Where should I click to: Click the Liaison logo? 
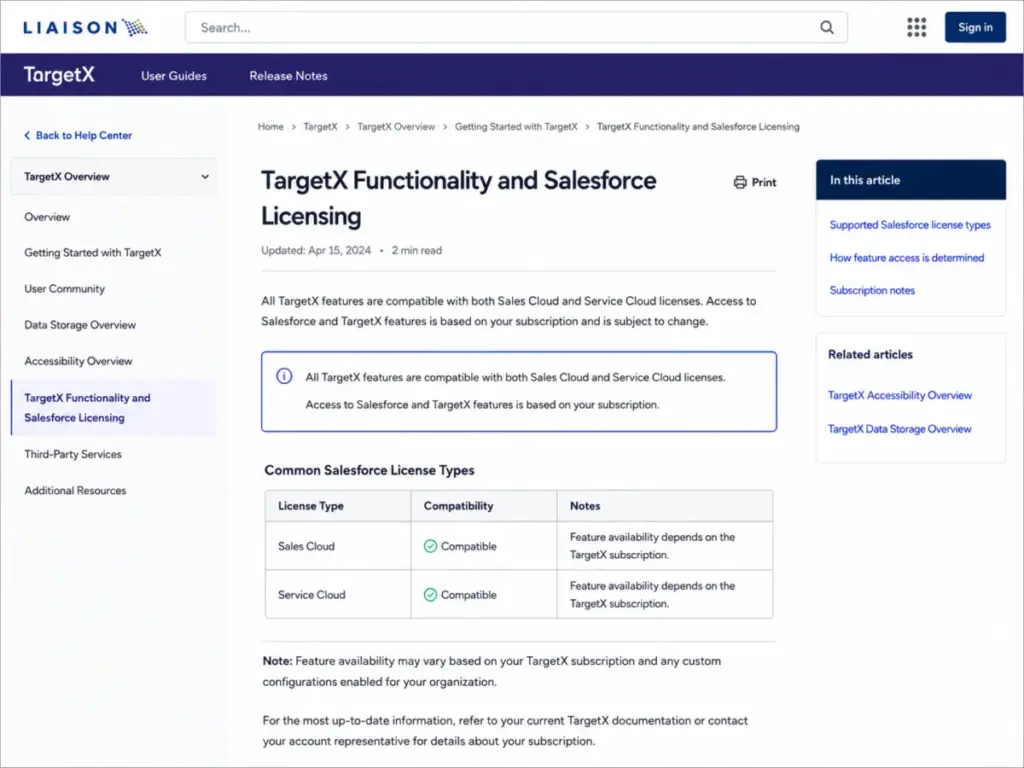point(85,27)
